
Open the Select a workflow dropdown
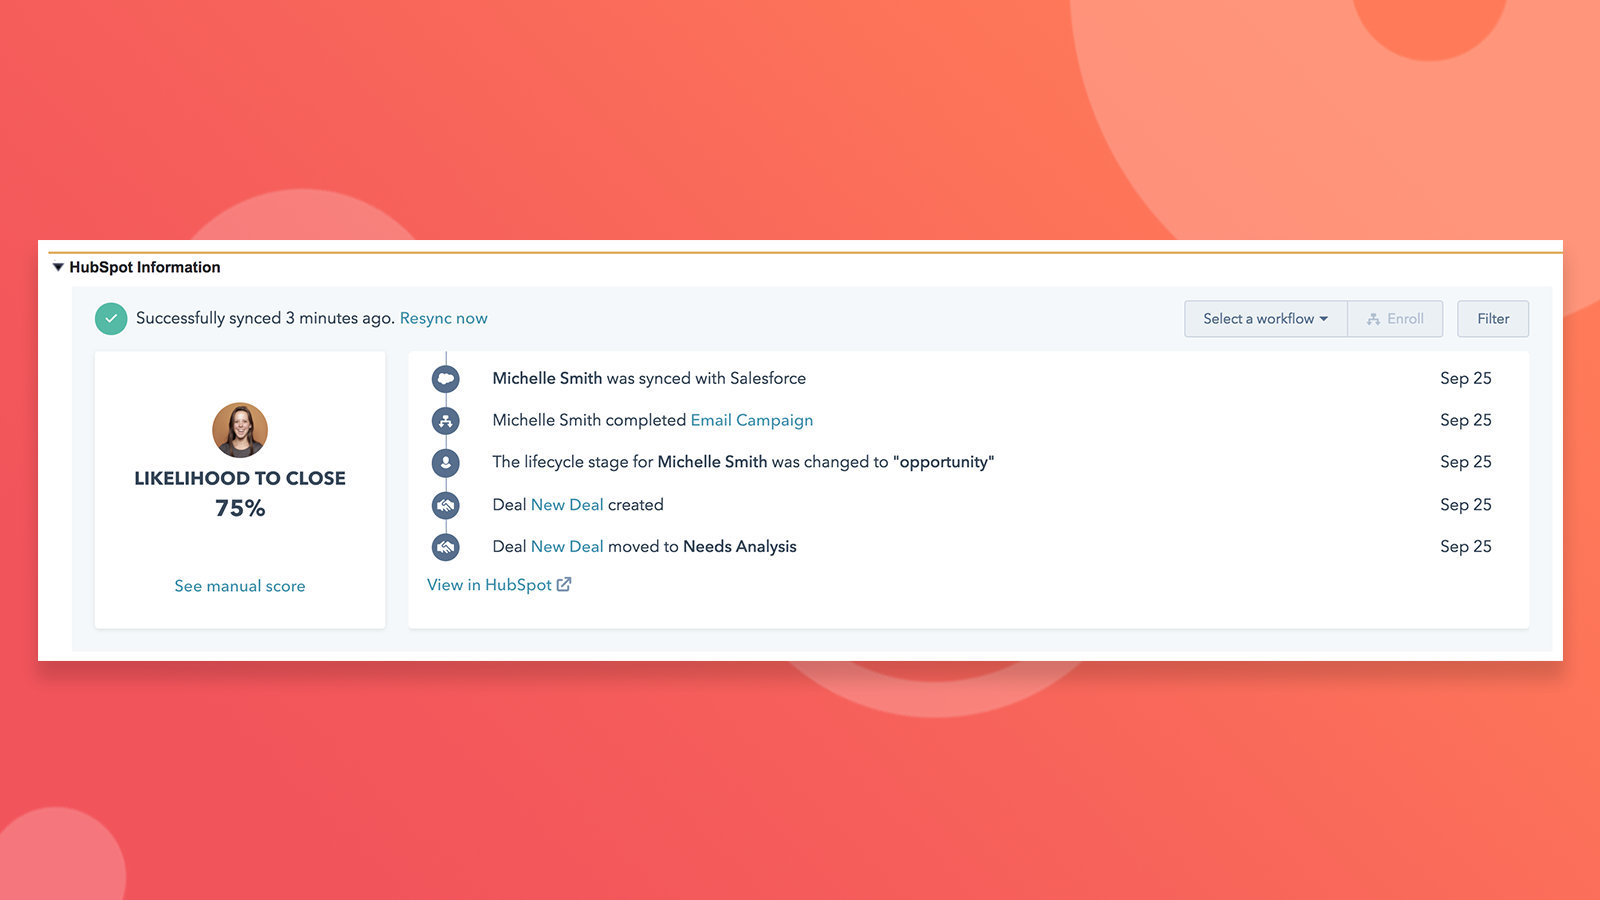pyautogui.click(x=1265, y=319)
